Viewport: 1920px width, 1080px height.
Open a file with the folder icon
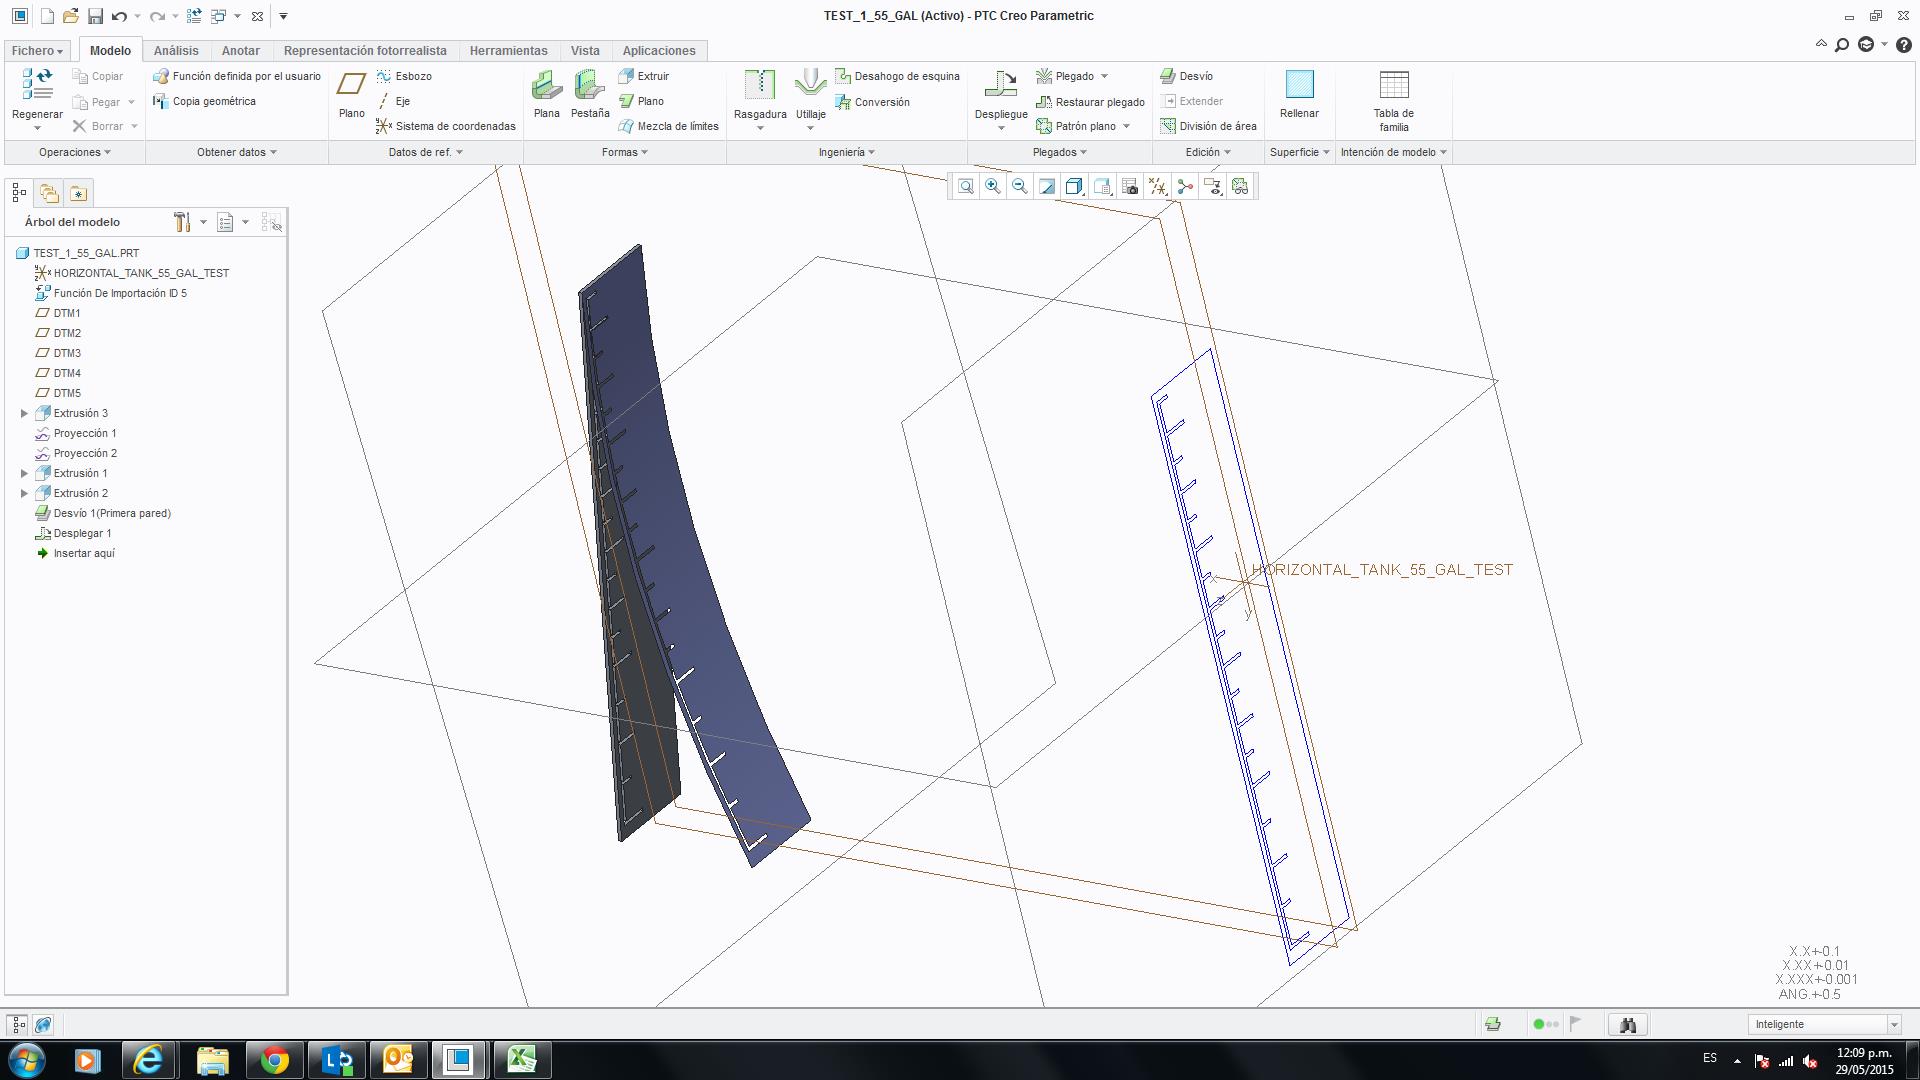click(x=70, y=16)
